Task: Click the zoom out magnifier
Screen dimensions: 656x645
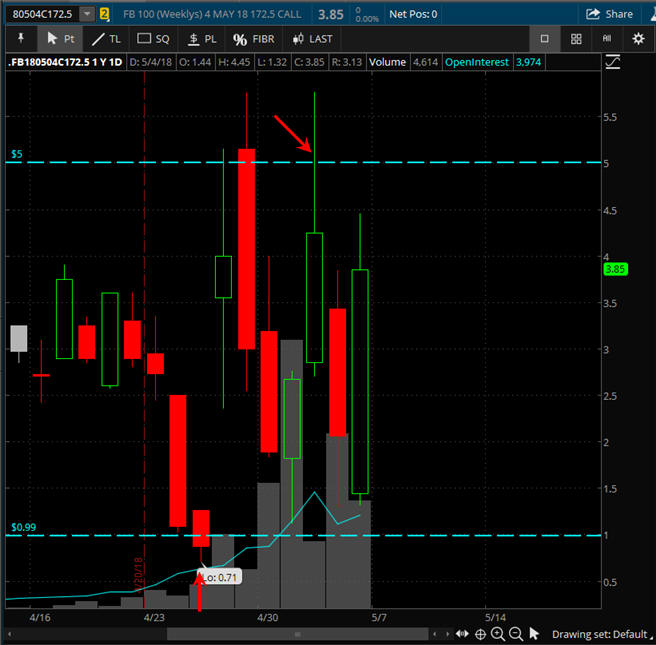Action: pyautogui.click(x=516, y=634)
